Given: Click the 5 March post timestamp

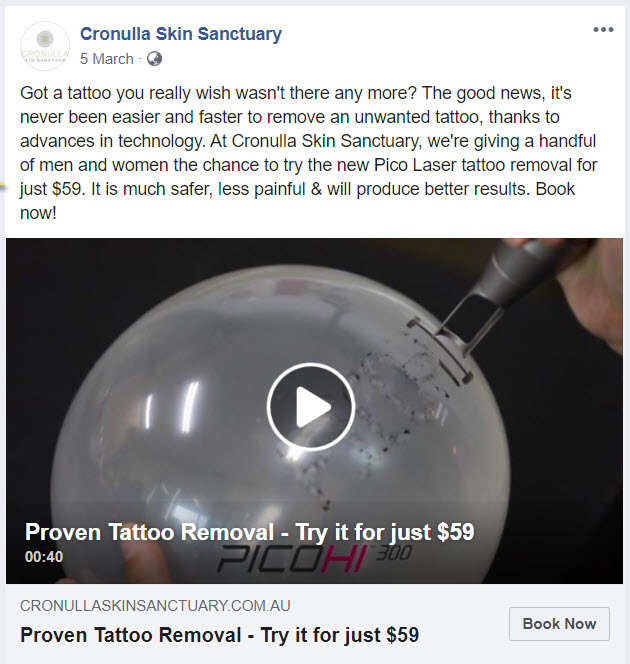Looking at the screenshot, I should pyautogui.click(x=107, y=59).
